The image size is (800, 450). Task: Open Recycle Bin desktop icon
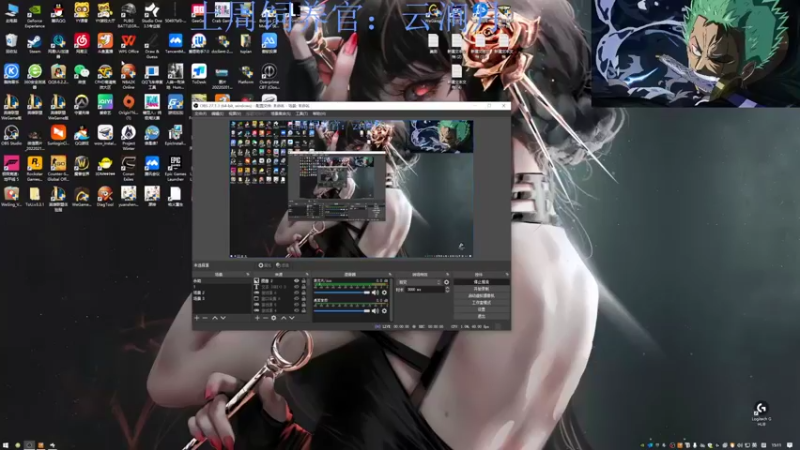coord(11,44)
